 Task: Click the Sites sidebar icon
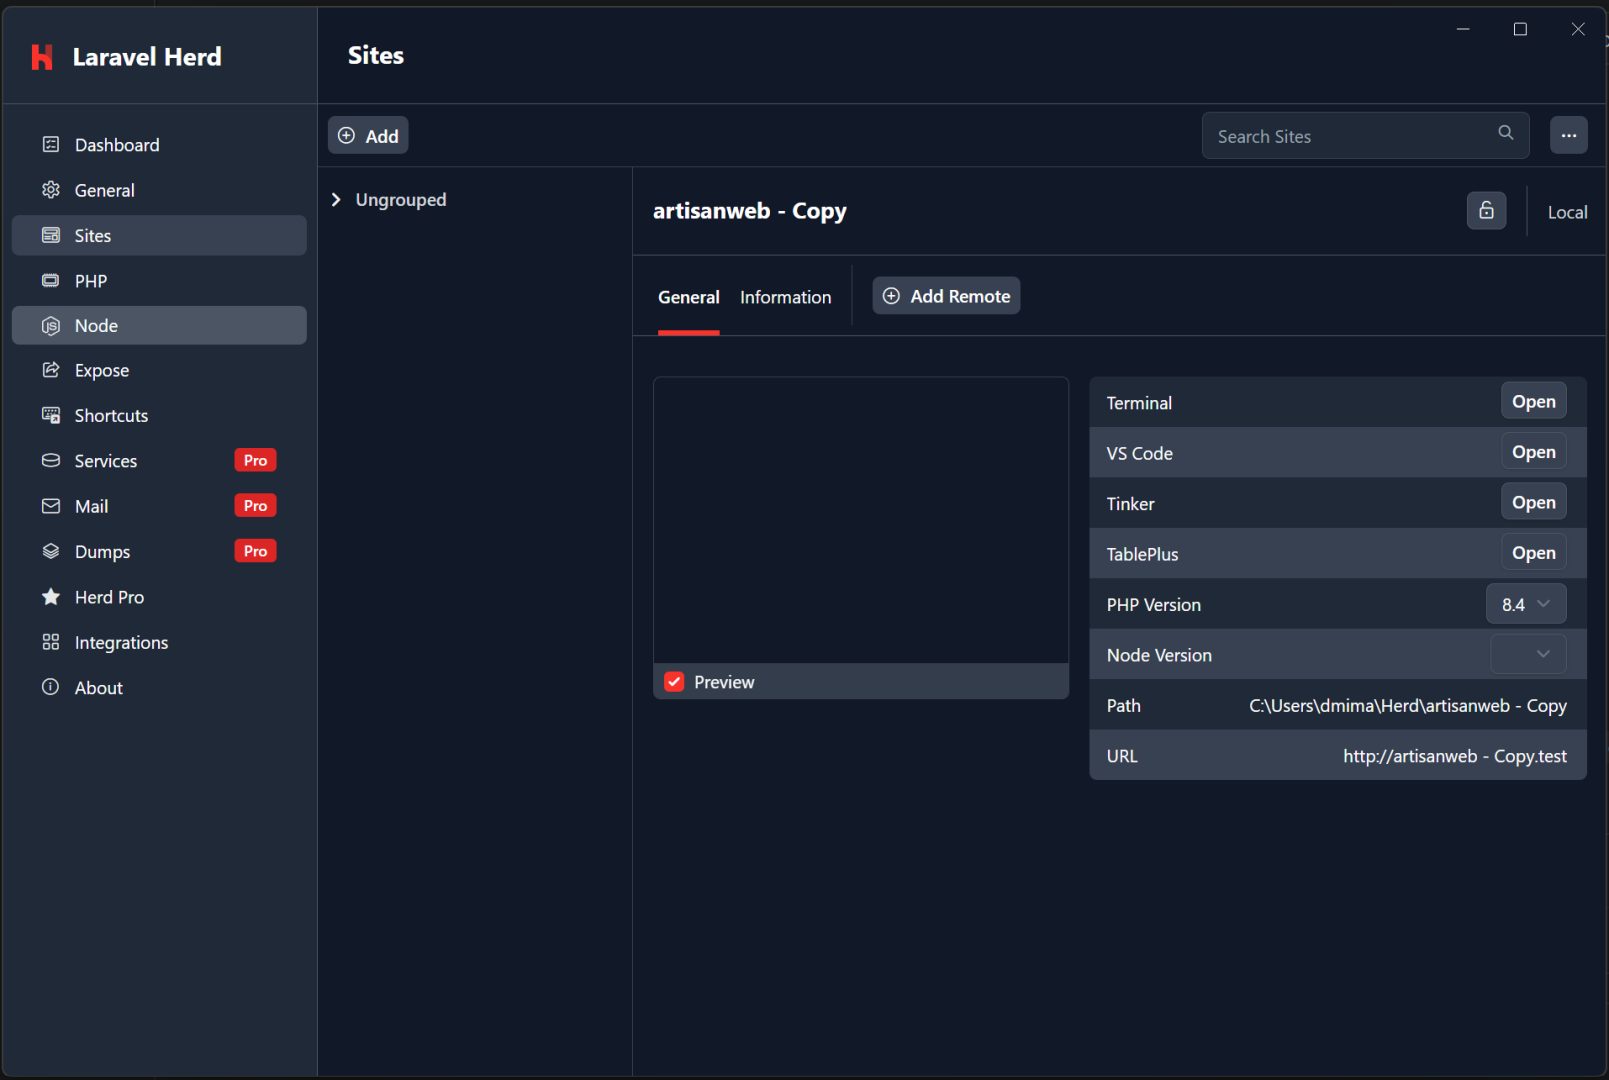[x=51, y=236]
